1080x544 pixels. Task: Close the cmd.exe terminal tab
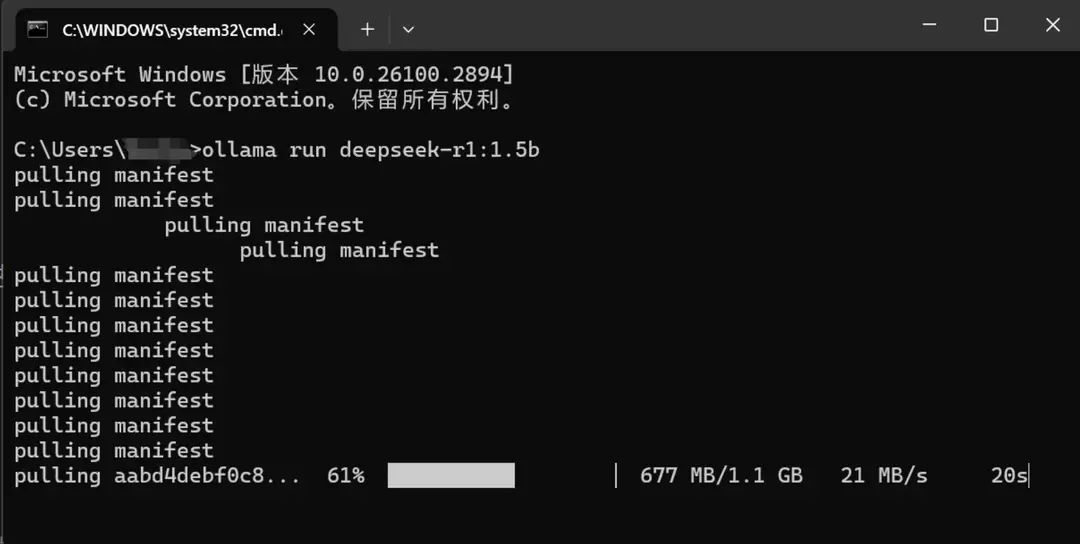click(309, 29)
